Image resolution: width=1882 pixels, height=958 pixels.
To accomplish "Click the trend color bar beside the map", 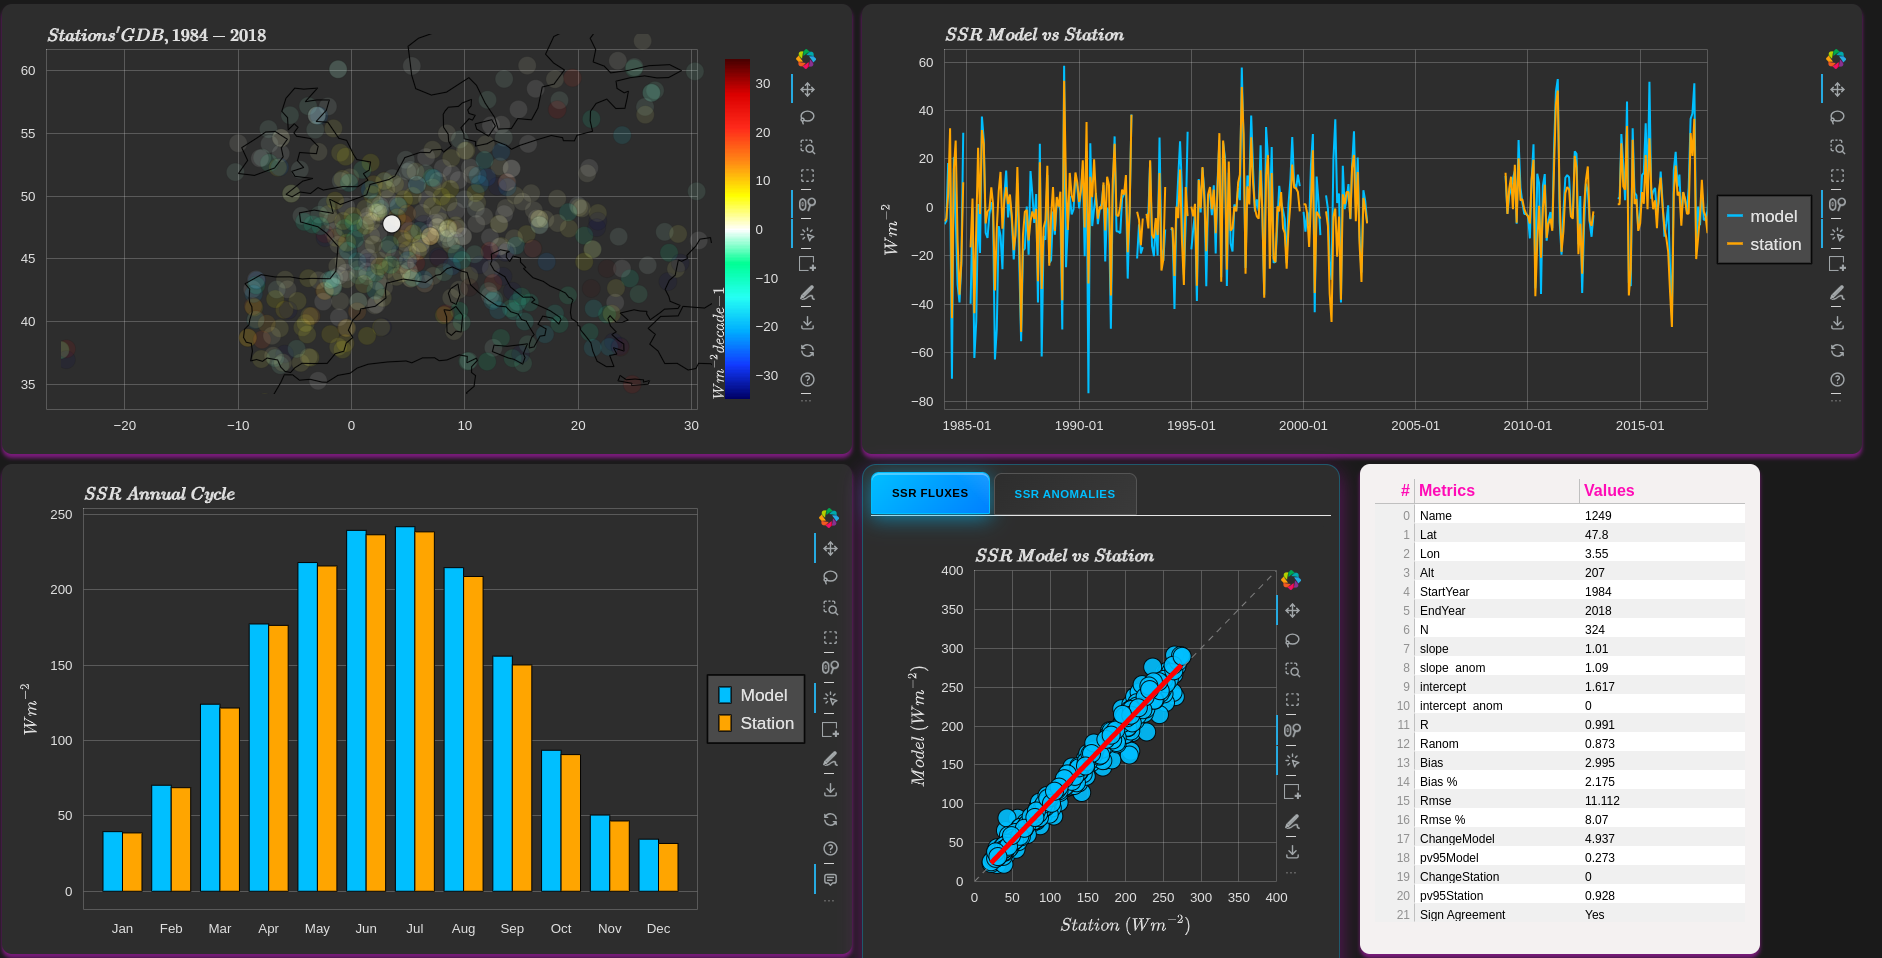I will coord(737,228).
